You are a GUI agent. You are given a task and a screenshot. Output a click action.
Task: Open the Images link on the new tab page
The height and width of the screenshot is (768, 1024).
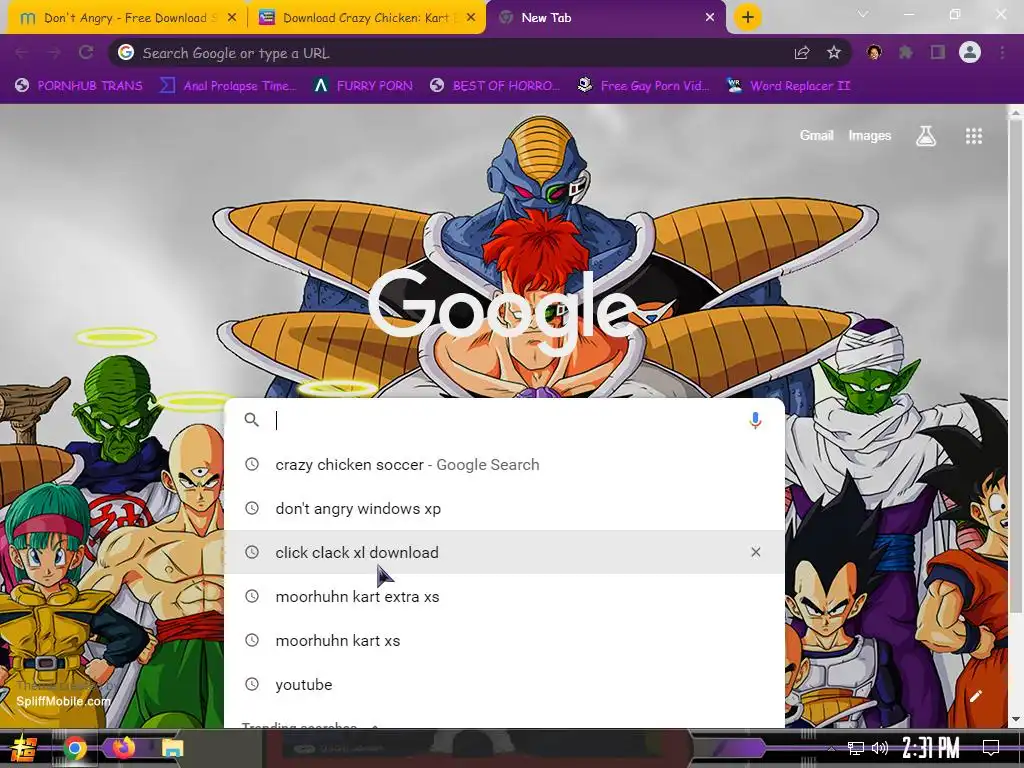pos(869,135)
